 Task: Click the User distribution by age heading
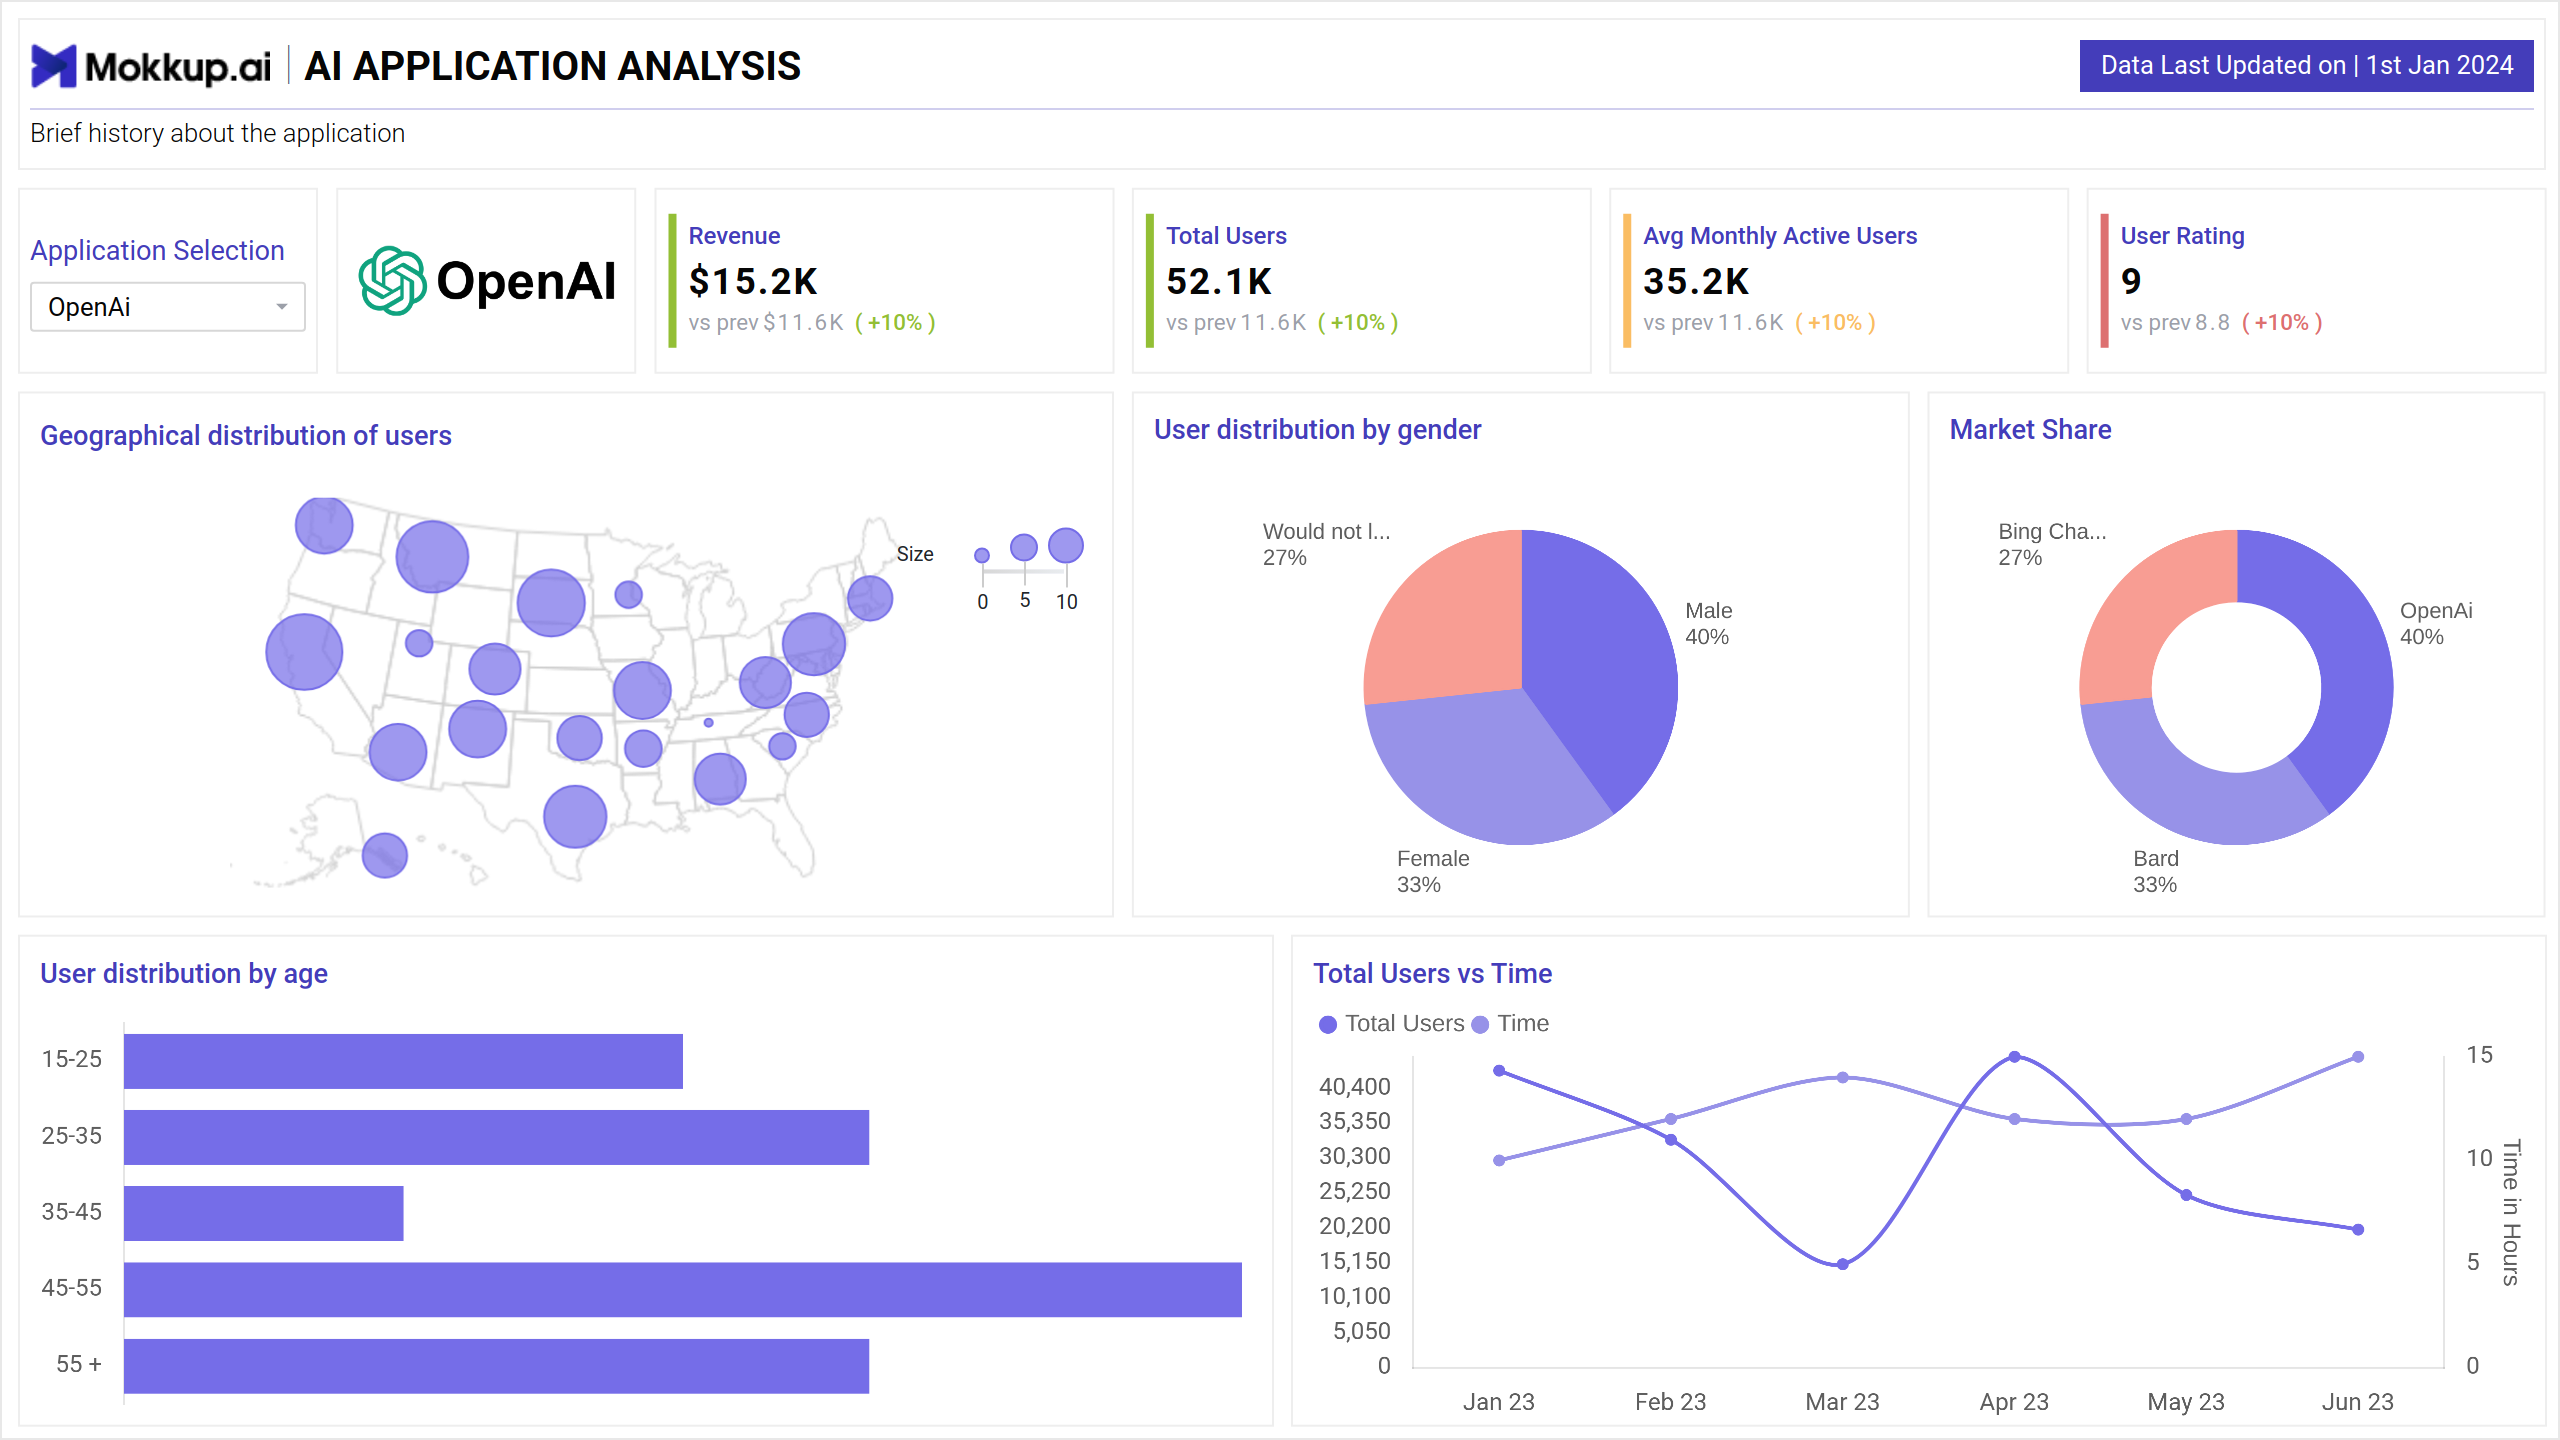[x=184, y=974]
